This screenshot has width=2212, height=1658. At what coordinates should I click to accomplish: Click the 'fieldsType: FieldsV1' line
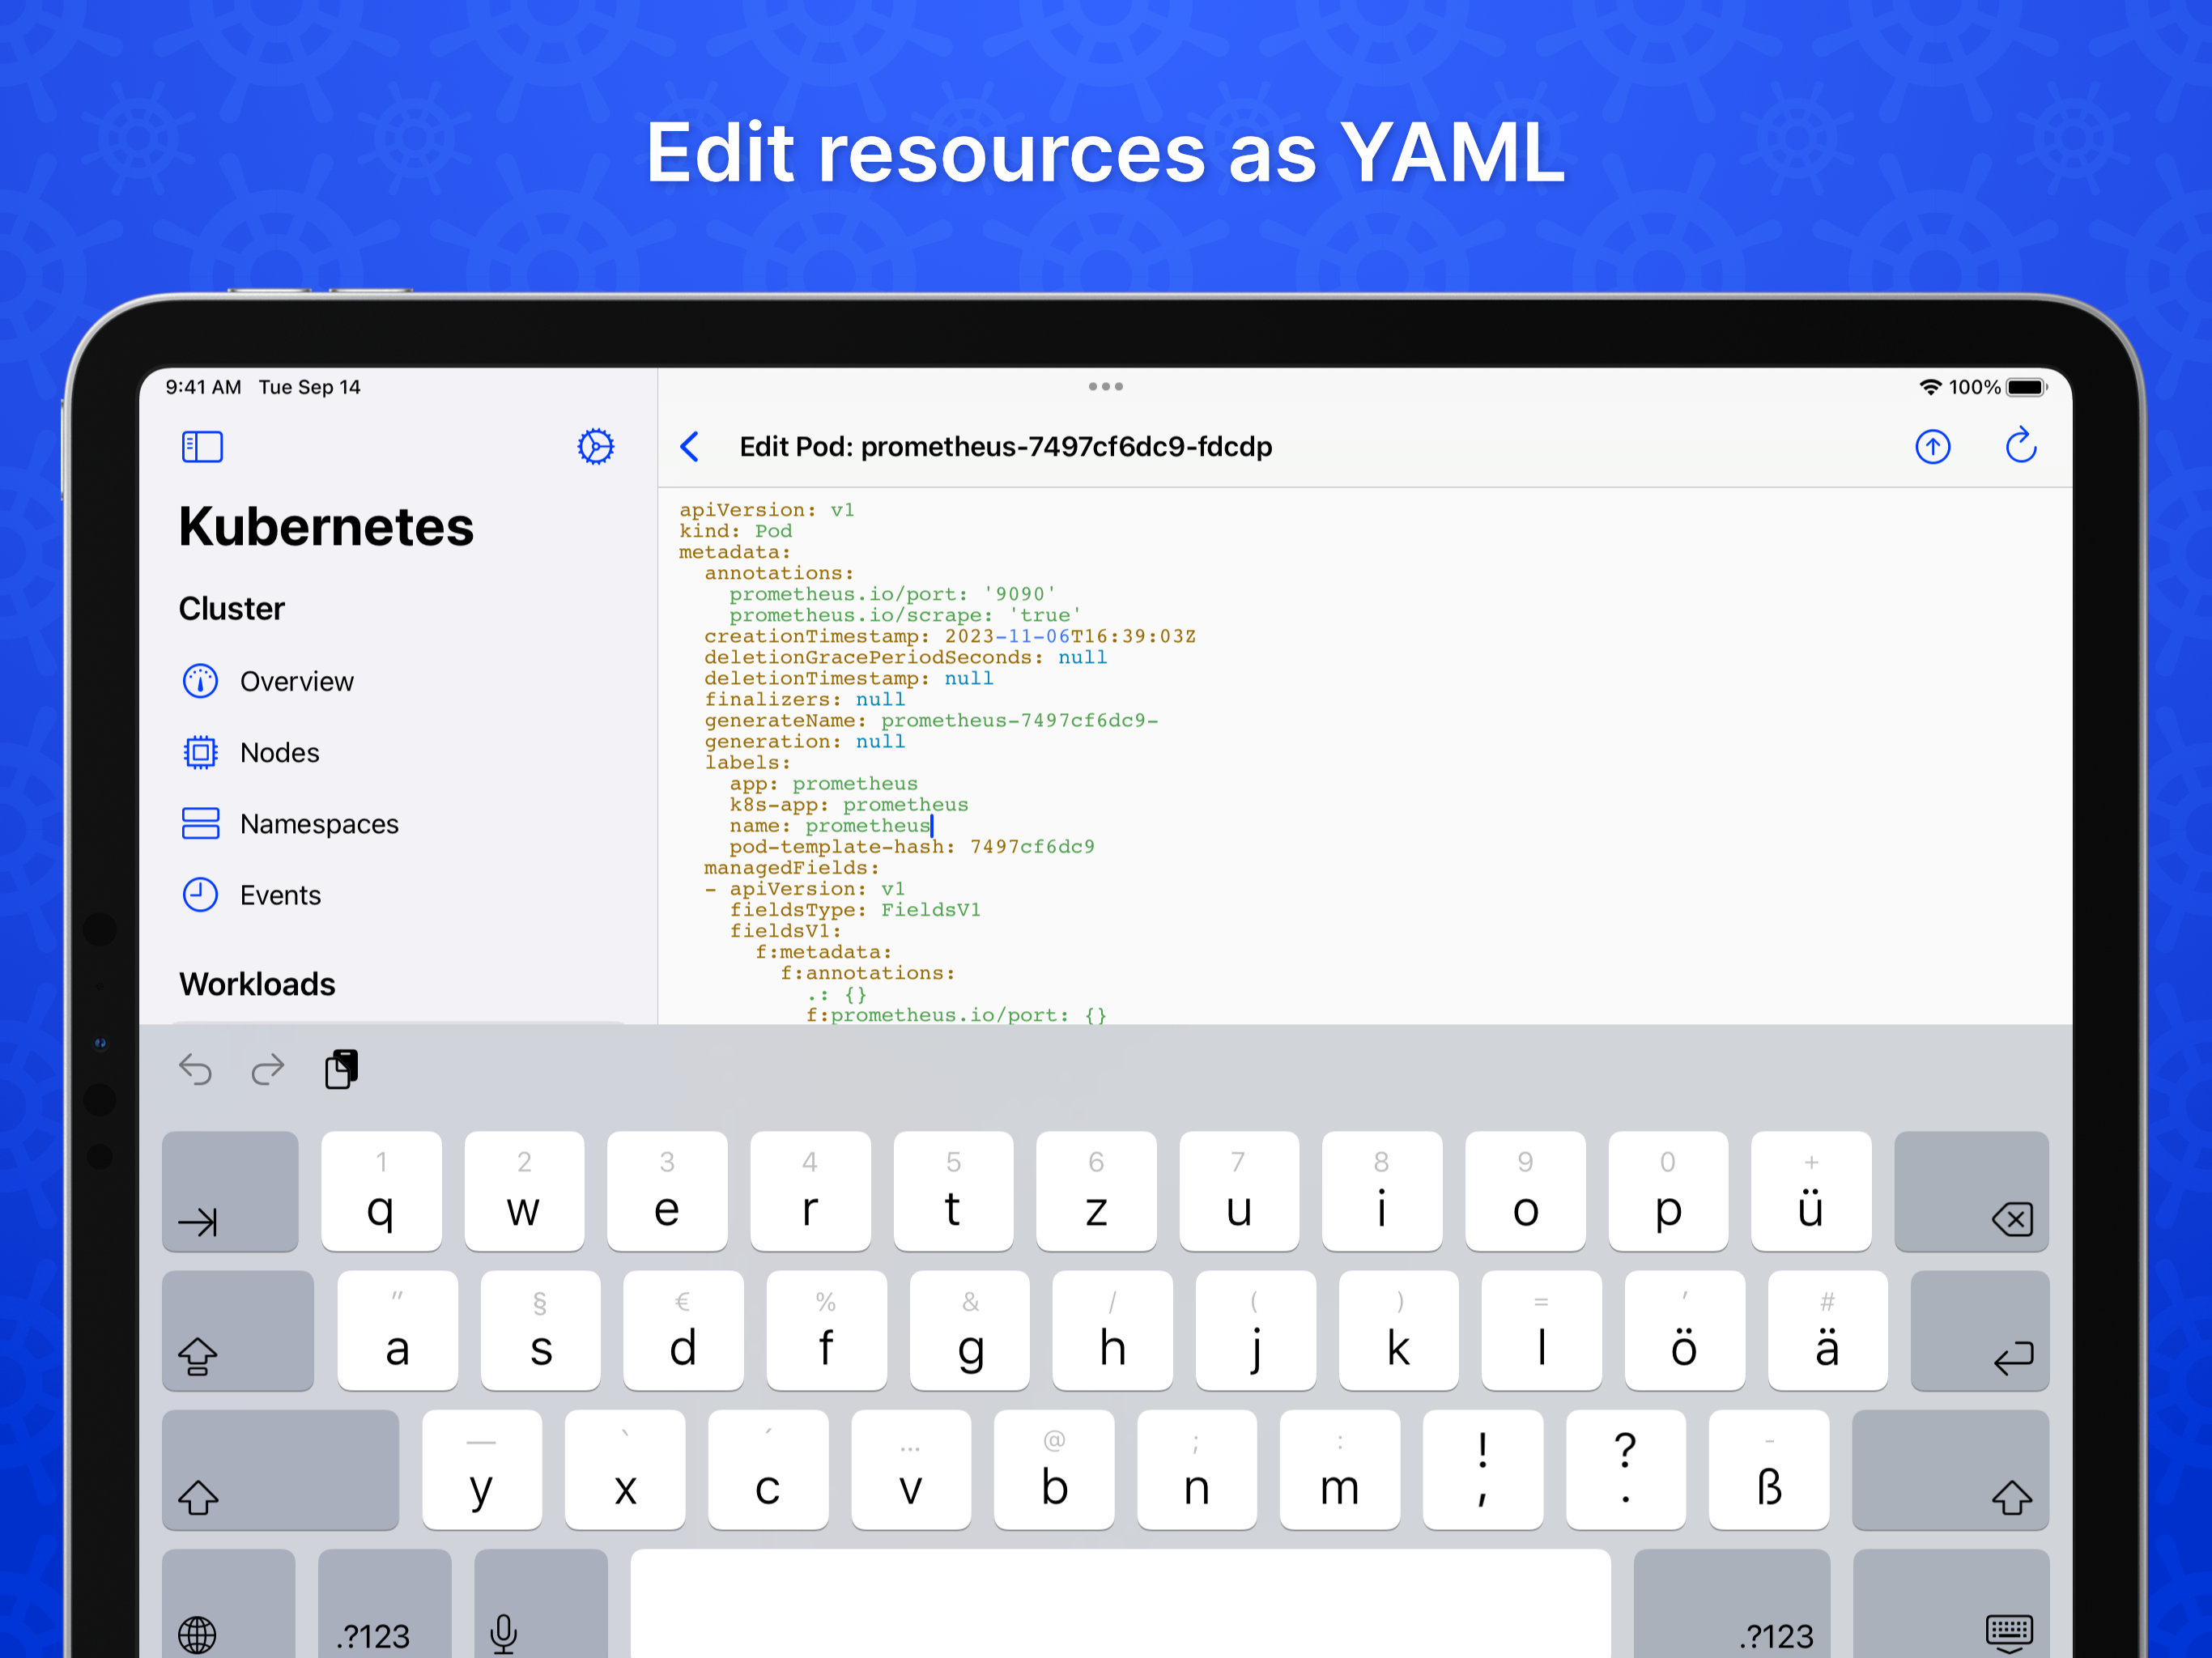tap(855, 910)
